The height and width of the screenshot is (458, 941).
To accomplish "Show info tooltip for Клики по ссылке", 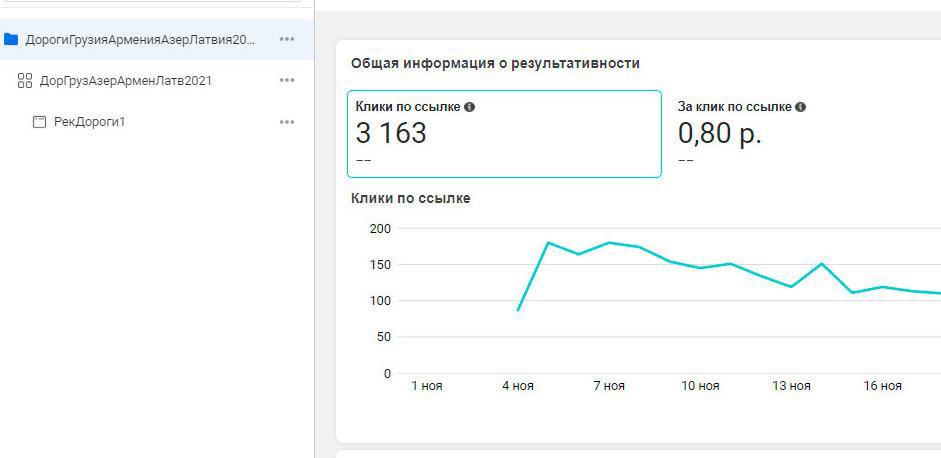I will point(469,107).
